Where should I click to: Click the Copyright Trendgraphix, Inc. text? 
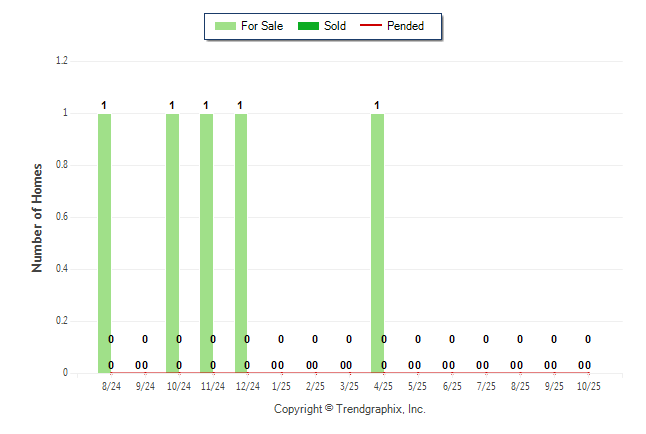350,409
